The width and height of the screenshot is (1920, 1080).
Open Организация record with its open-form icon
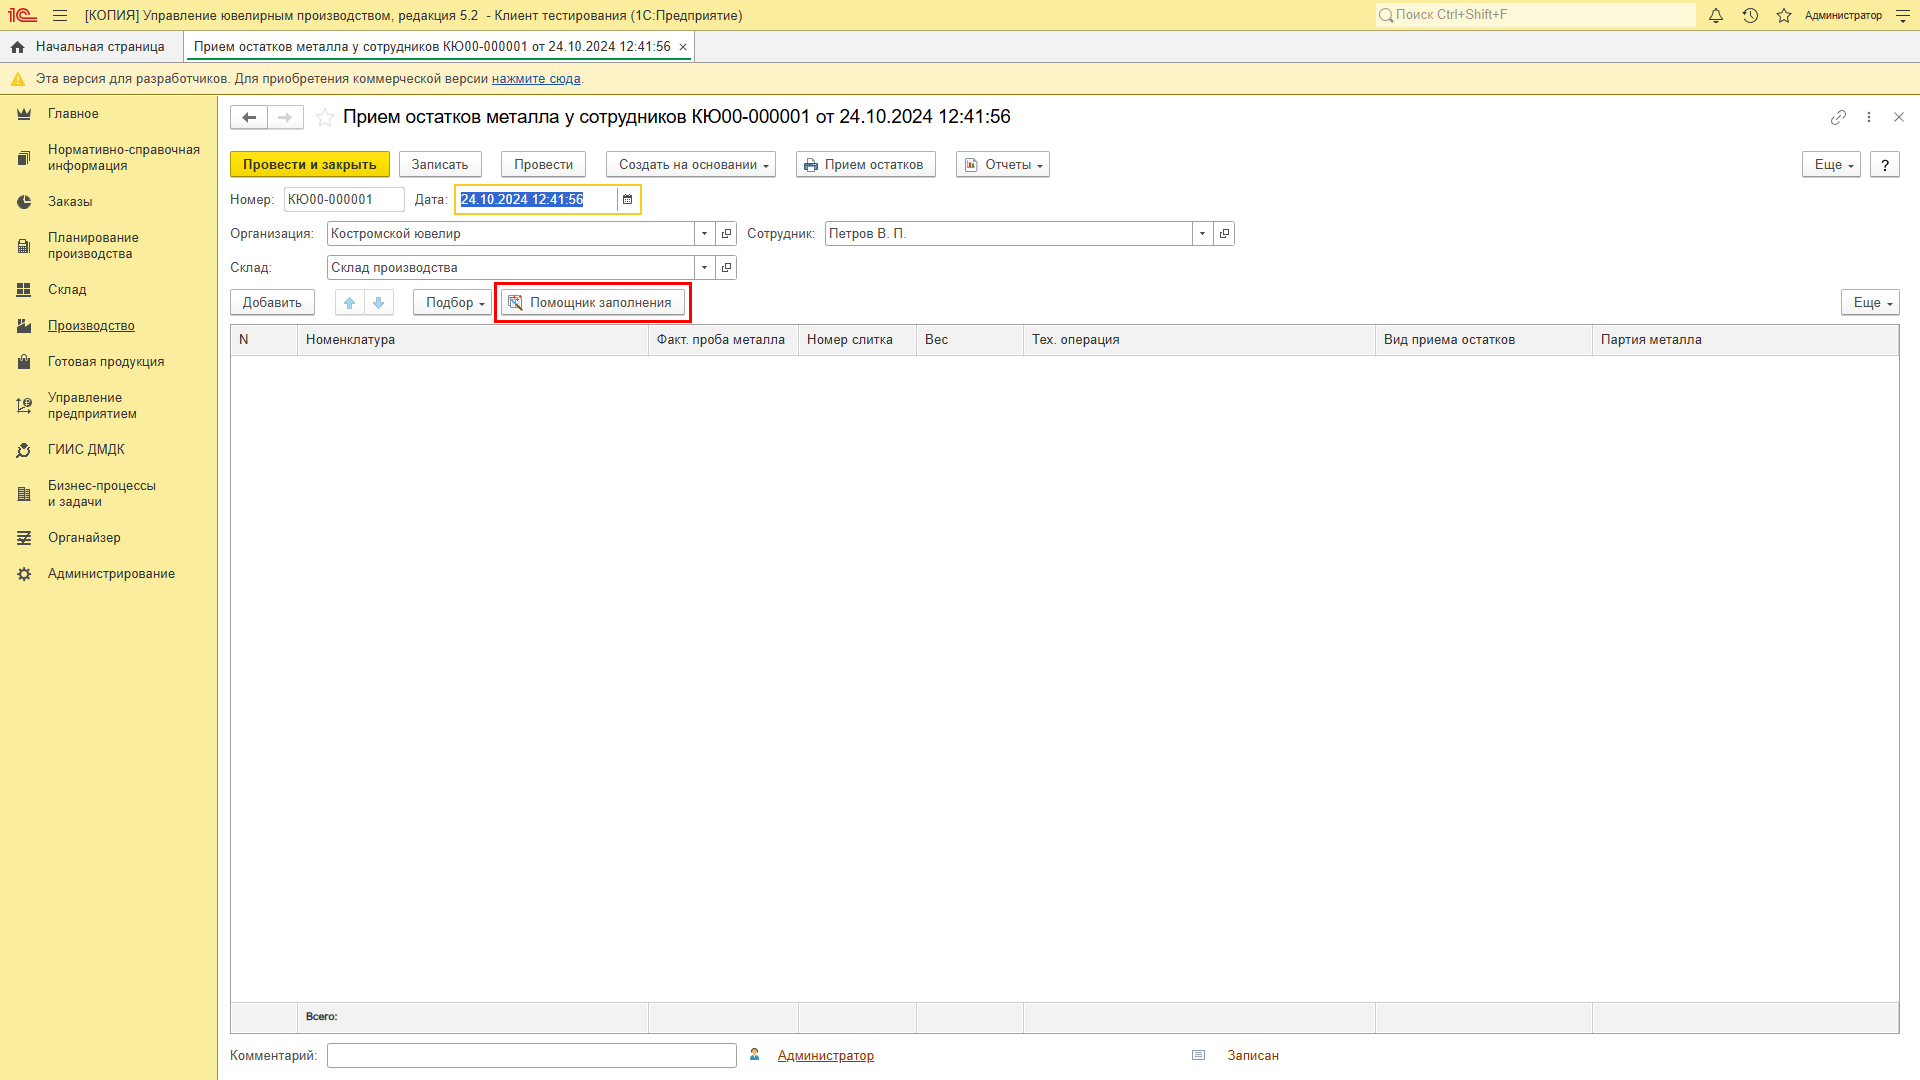tap(727, 234)
